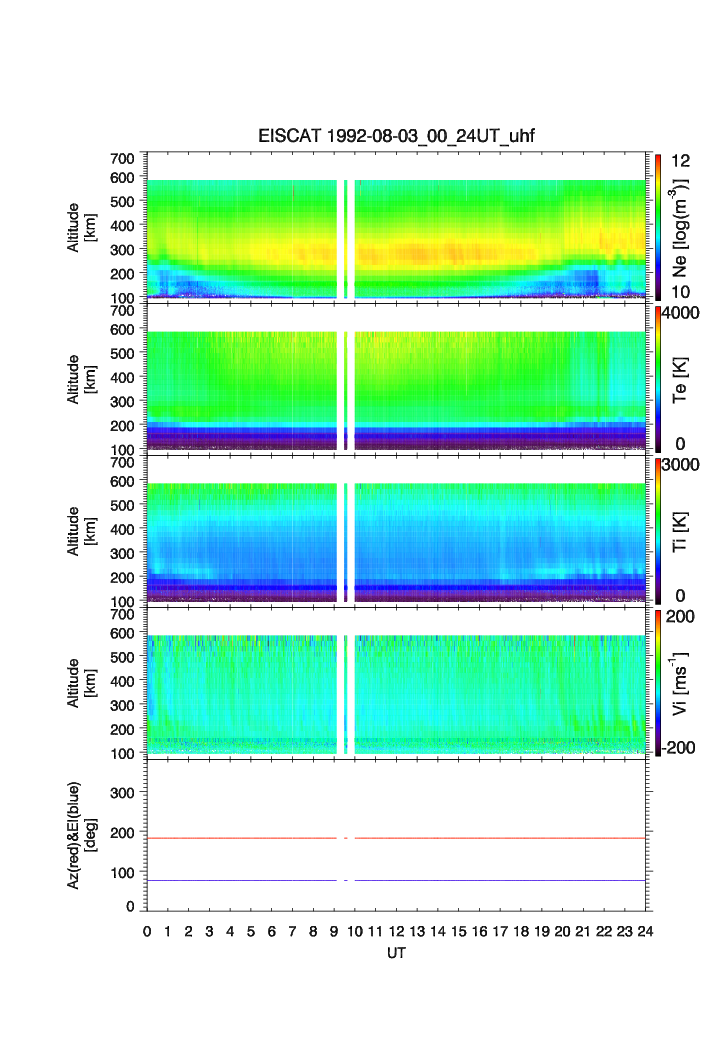Screen dimensions: 708x1063
Task: Click the UT tick label 24
Action: coord(645,931)
